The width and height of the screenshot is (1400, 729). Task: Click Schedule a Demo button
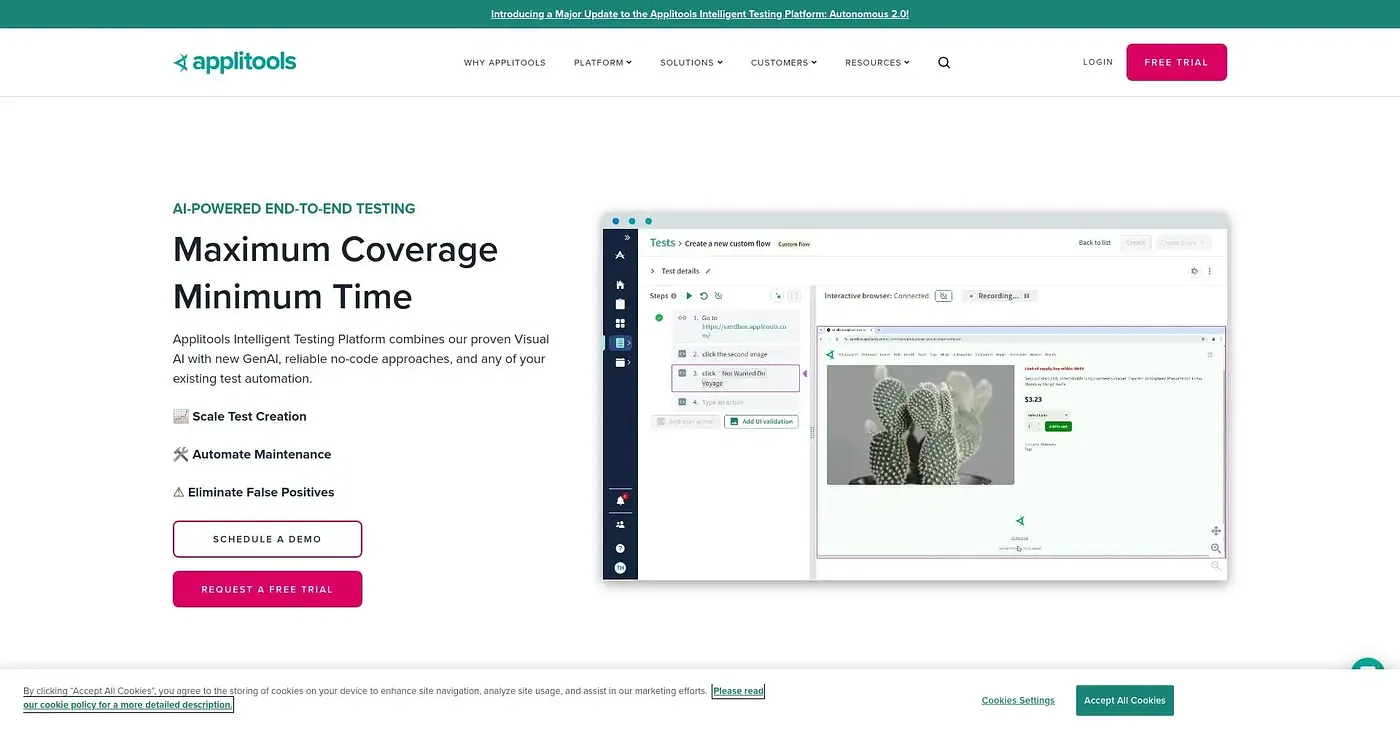click(267, 539)
